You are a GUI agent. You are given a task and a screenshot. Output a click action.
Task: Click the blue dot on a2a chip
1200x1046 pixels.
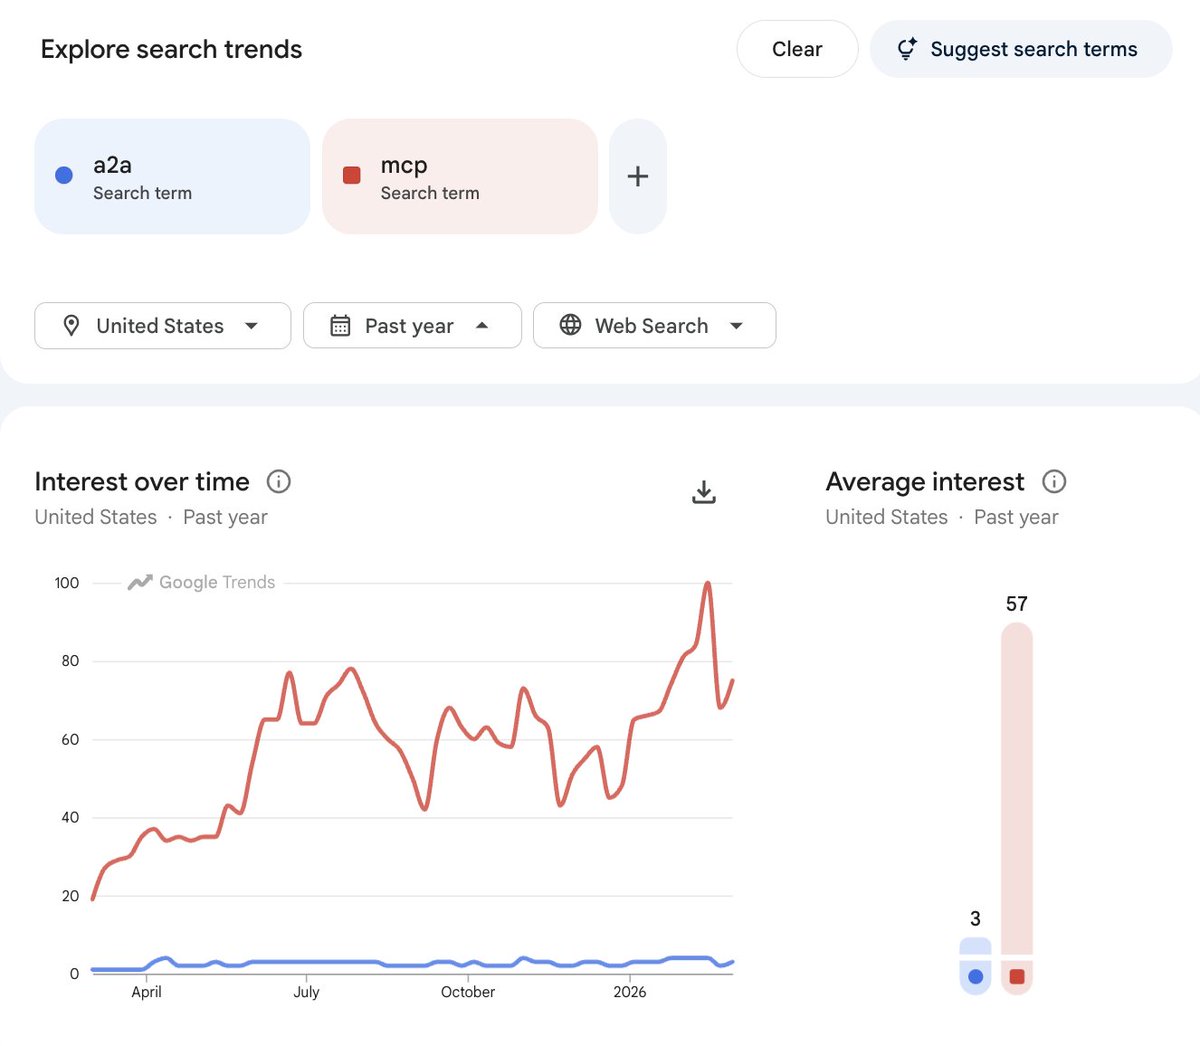click(64, 175)
